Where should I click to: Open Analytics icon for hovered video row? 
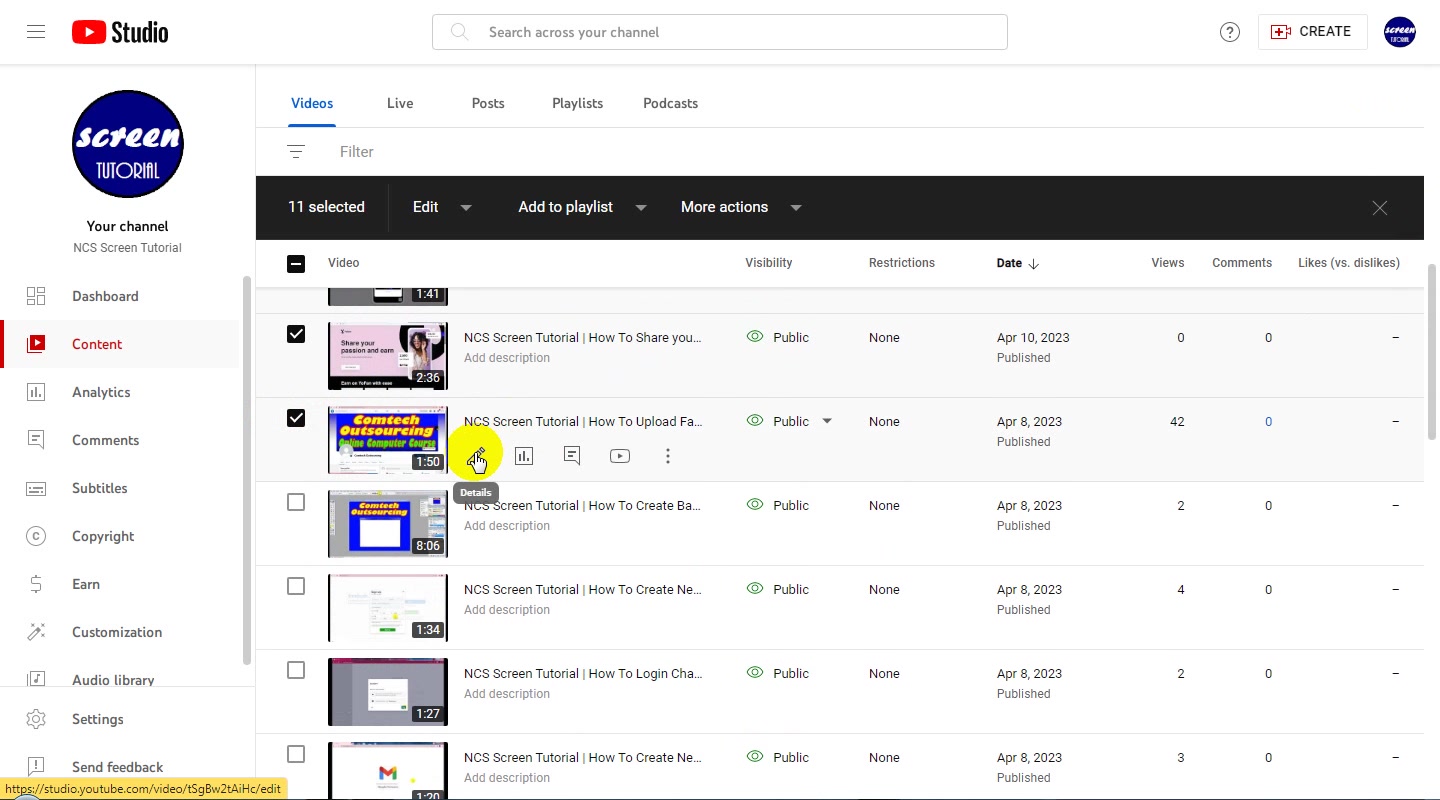pyautogui.click(x=524, y=456)
